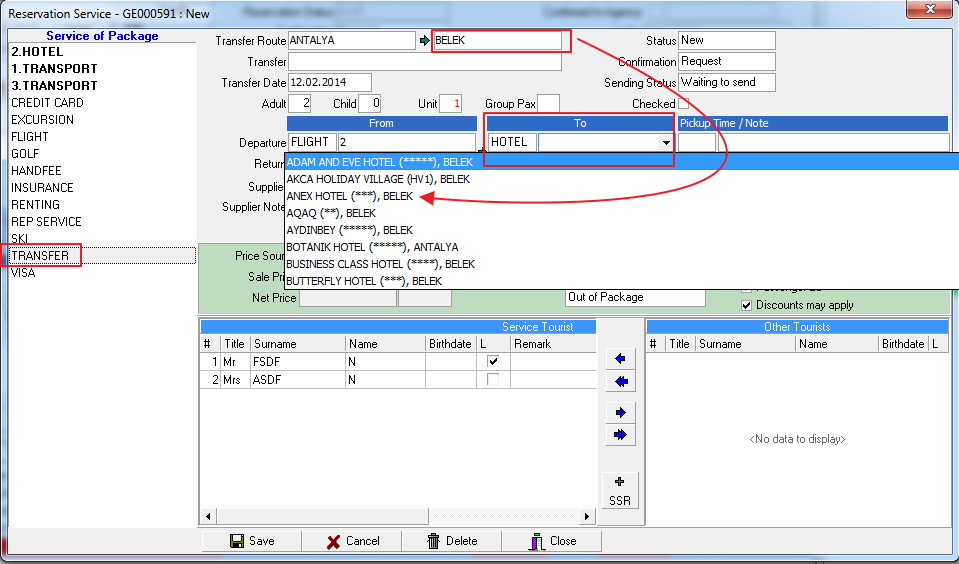959x564 pixels.
Task: Click the double left arrow move-all button
Action: 620,381
